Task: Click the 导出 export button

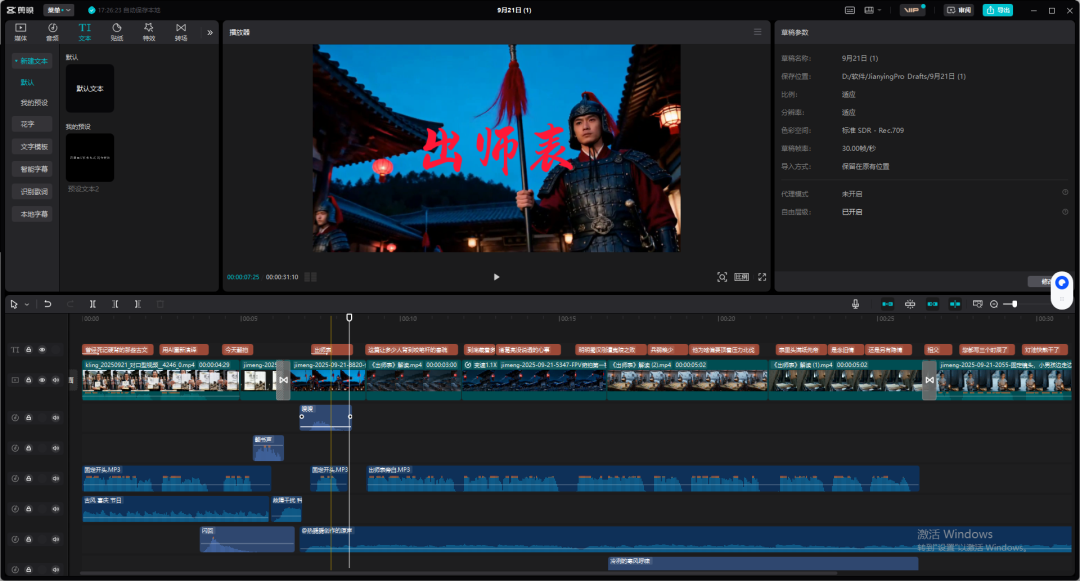Action: coord(997,10)
